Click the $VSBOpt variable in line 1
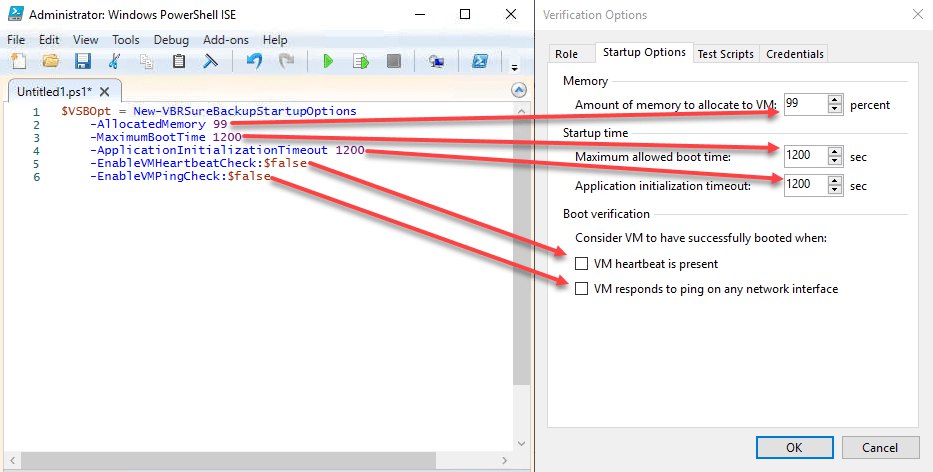The height and width of the screenshot is (472, 933). tap(86, 111)
